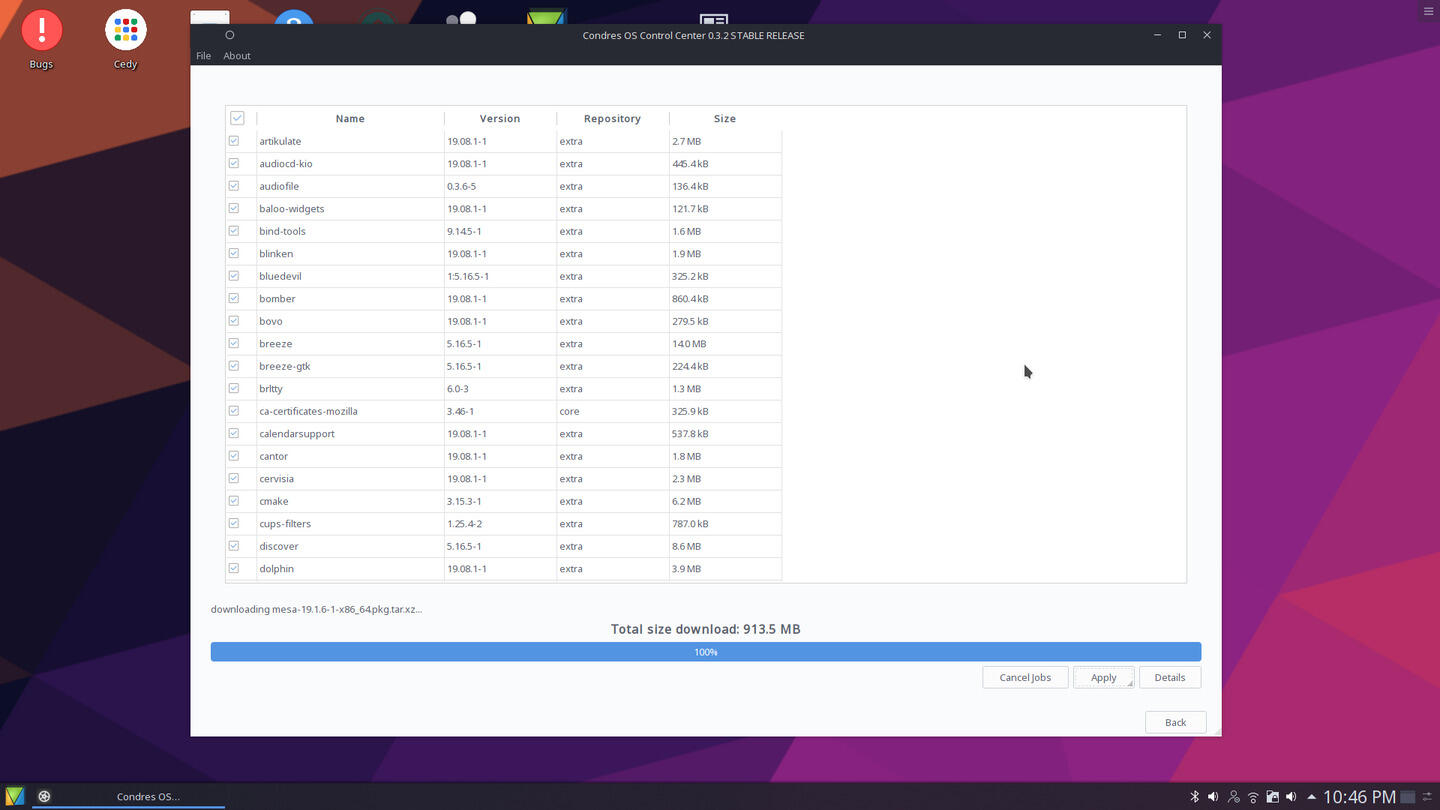
Task: Click the cervisia package name
Action: pos(277,479)
